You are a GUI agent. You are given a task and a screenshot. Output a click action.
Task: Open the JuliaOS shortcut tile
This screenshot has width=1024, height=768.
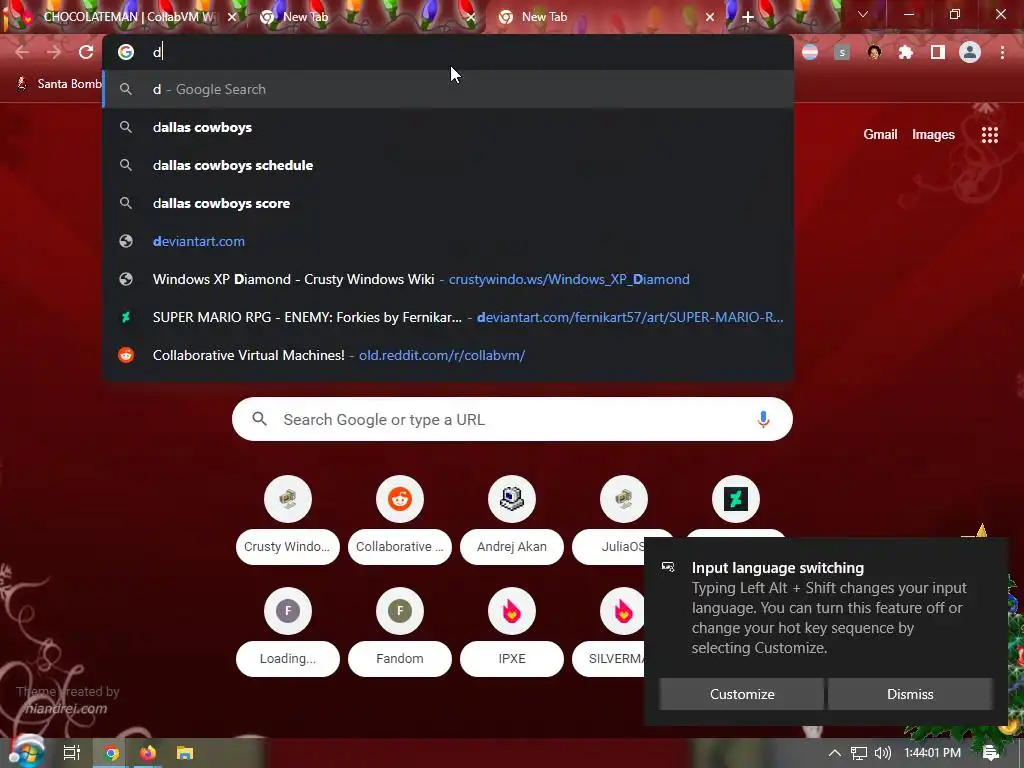click(x=624, y=520)
